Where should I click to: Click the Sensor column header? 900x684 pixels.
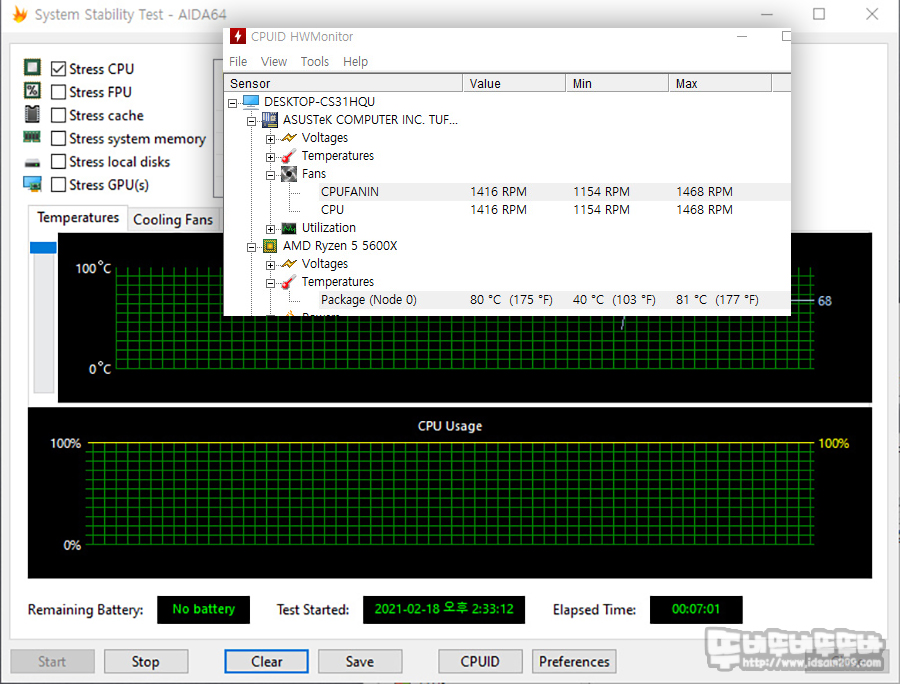pyautogui.click(x=343, y=83)
